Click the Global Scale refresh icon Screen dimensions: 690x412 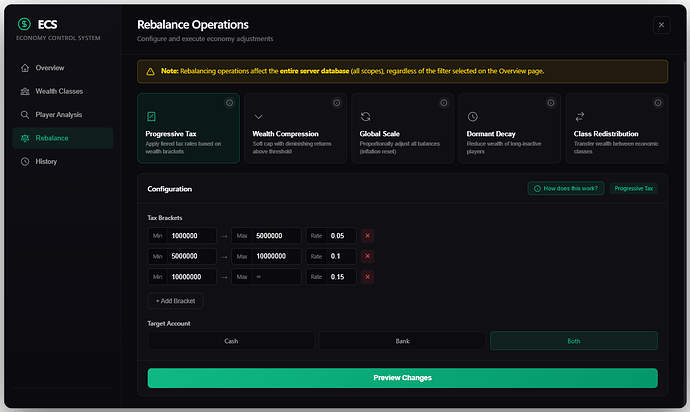(366, 117)
